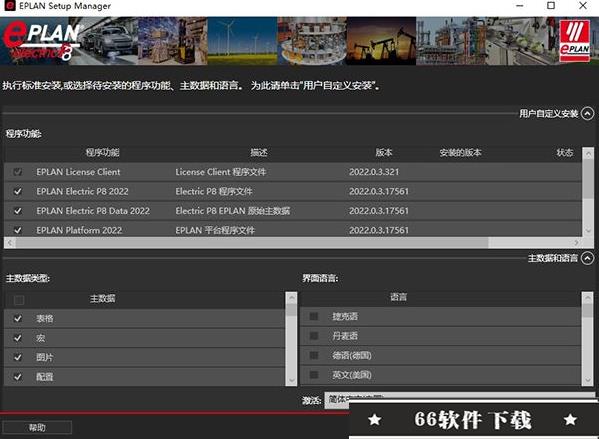Click the red EPLAN logo at banner right
The height and width of the screenshot is (439, 599).
[575, 41]
